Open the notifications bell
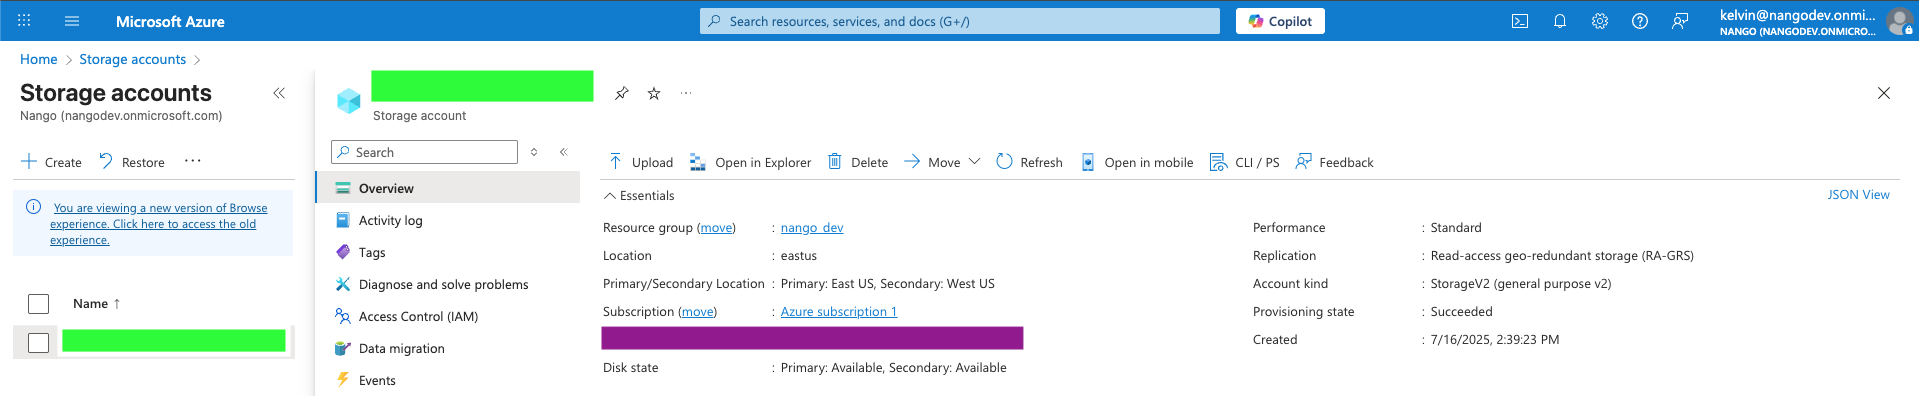 1560,21
